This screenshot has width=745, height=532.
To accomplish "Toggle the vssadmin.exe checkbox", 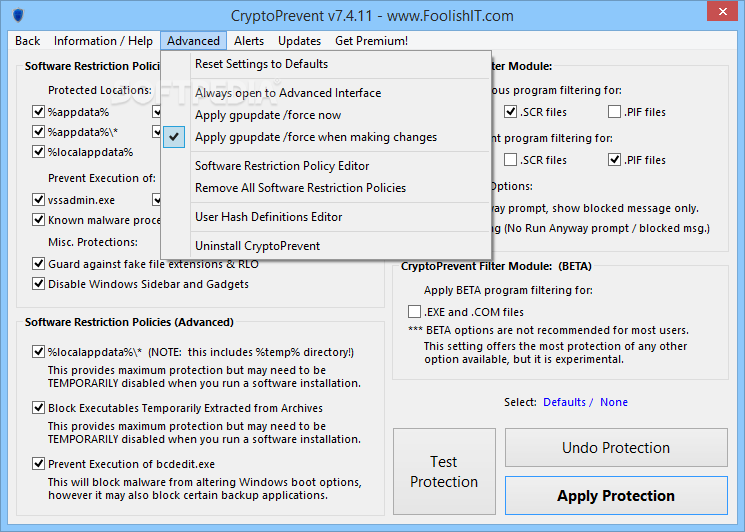I will click(38, 200).
